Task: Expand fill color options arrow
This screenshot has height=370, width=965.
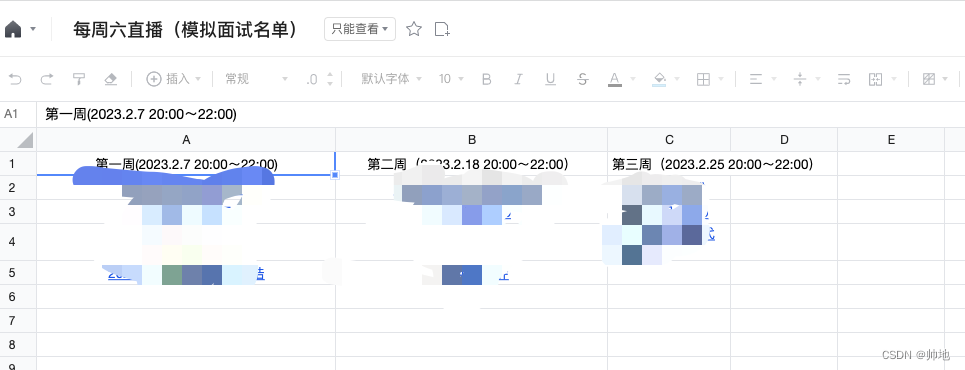Action: (677, 79)
